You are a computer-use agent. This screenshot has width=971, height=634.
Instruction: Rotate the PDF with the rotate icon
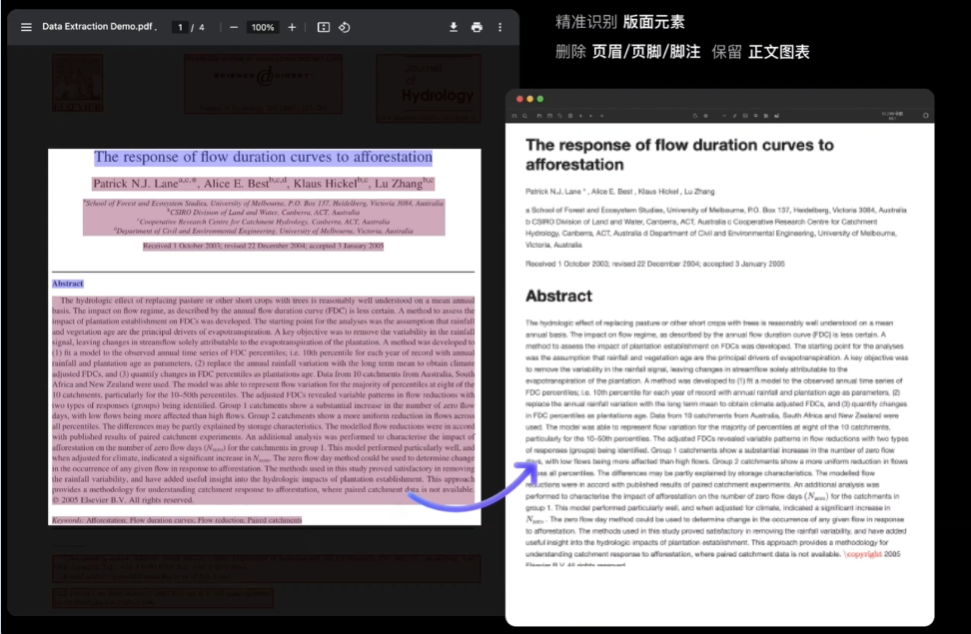(x=345, y=27)
